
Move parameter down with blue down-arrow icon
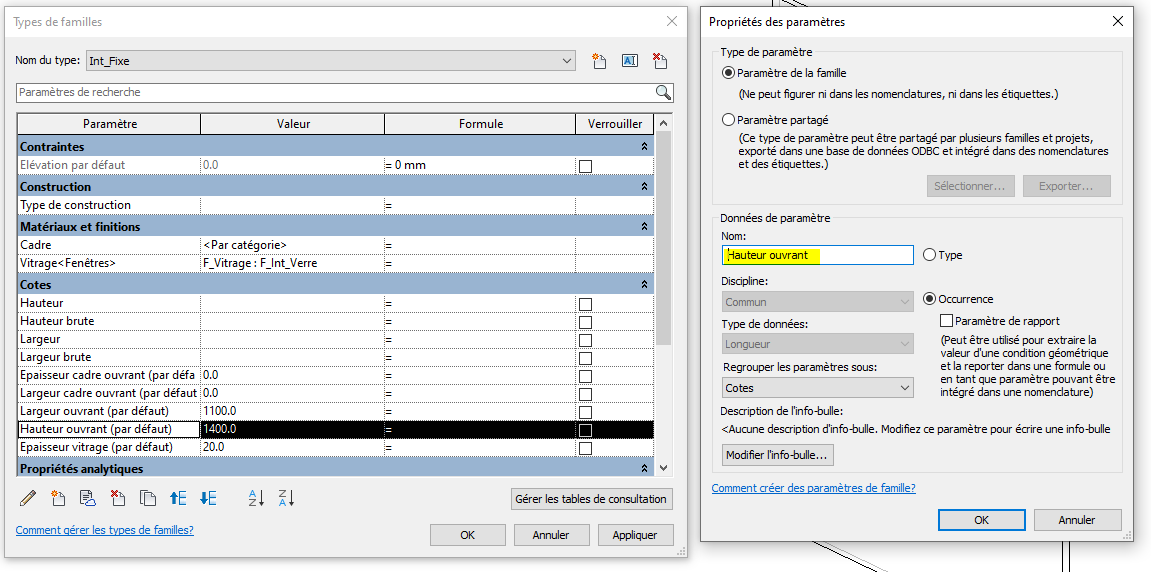208,498
